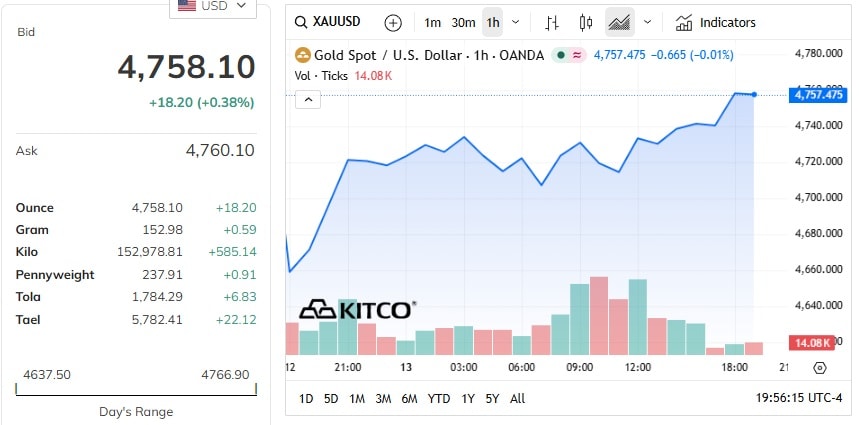
Task: Set date range to YTD
Action: (438, 398)
